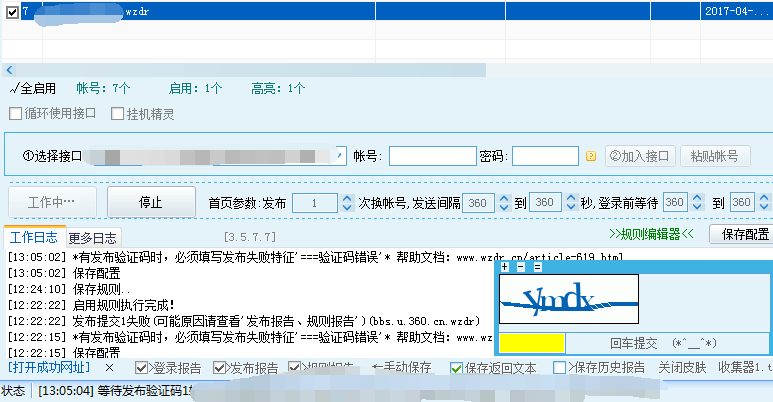Click the [12:22:22] 启用规则执行完成! log line
Image resolution: width=773 pixels, height=402 pixels.
(91, 305)
